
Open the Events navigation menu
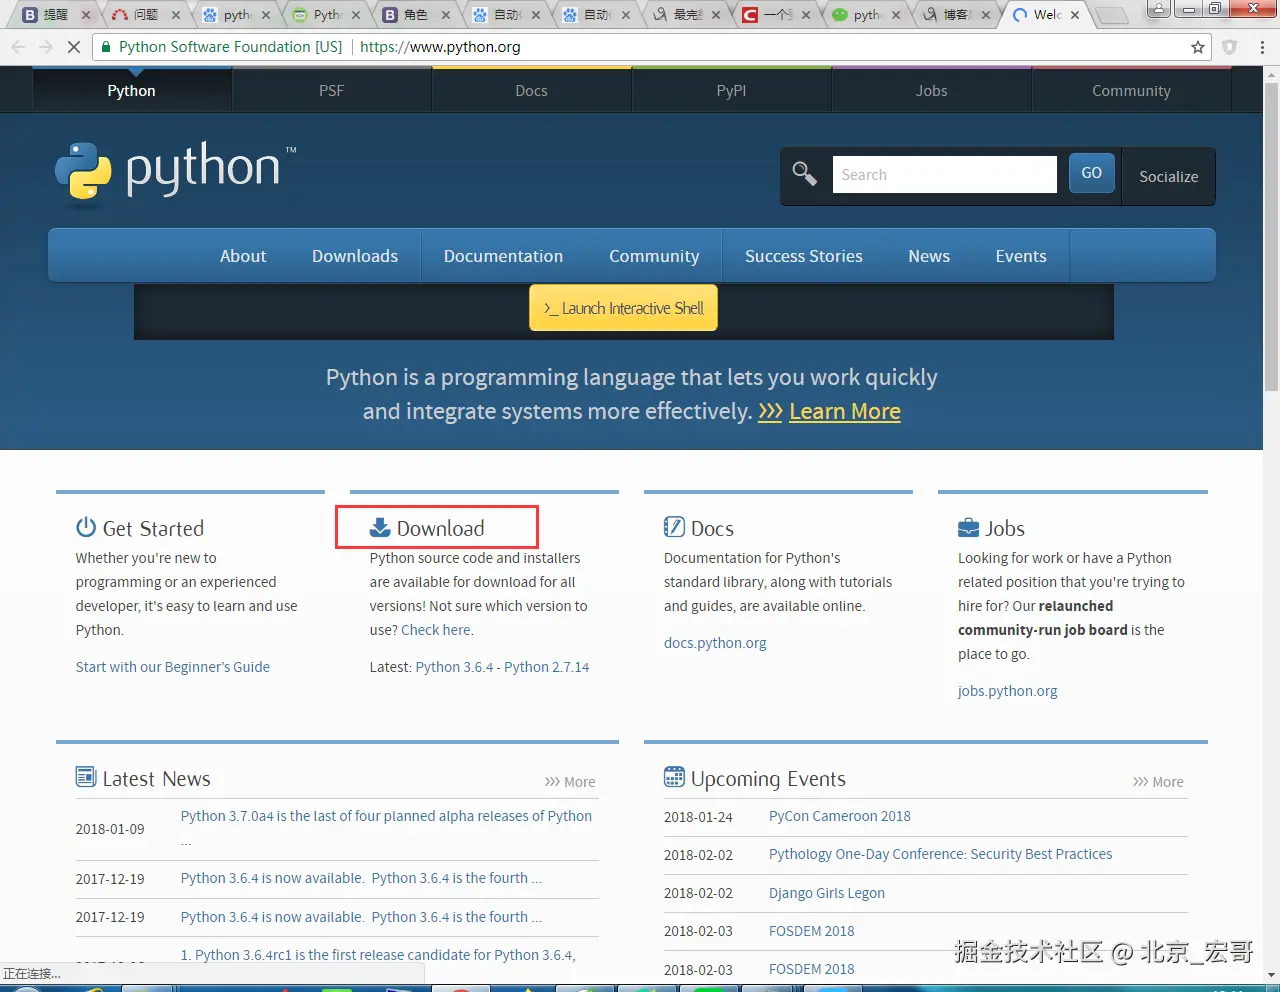(1021, 256)
